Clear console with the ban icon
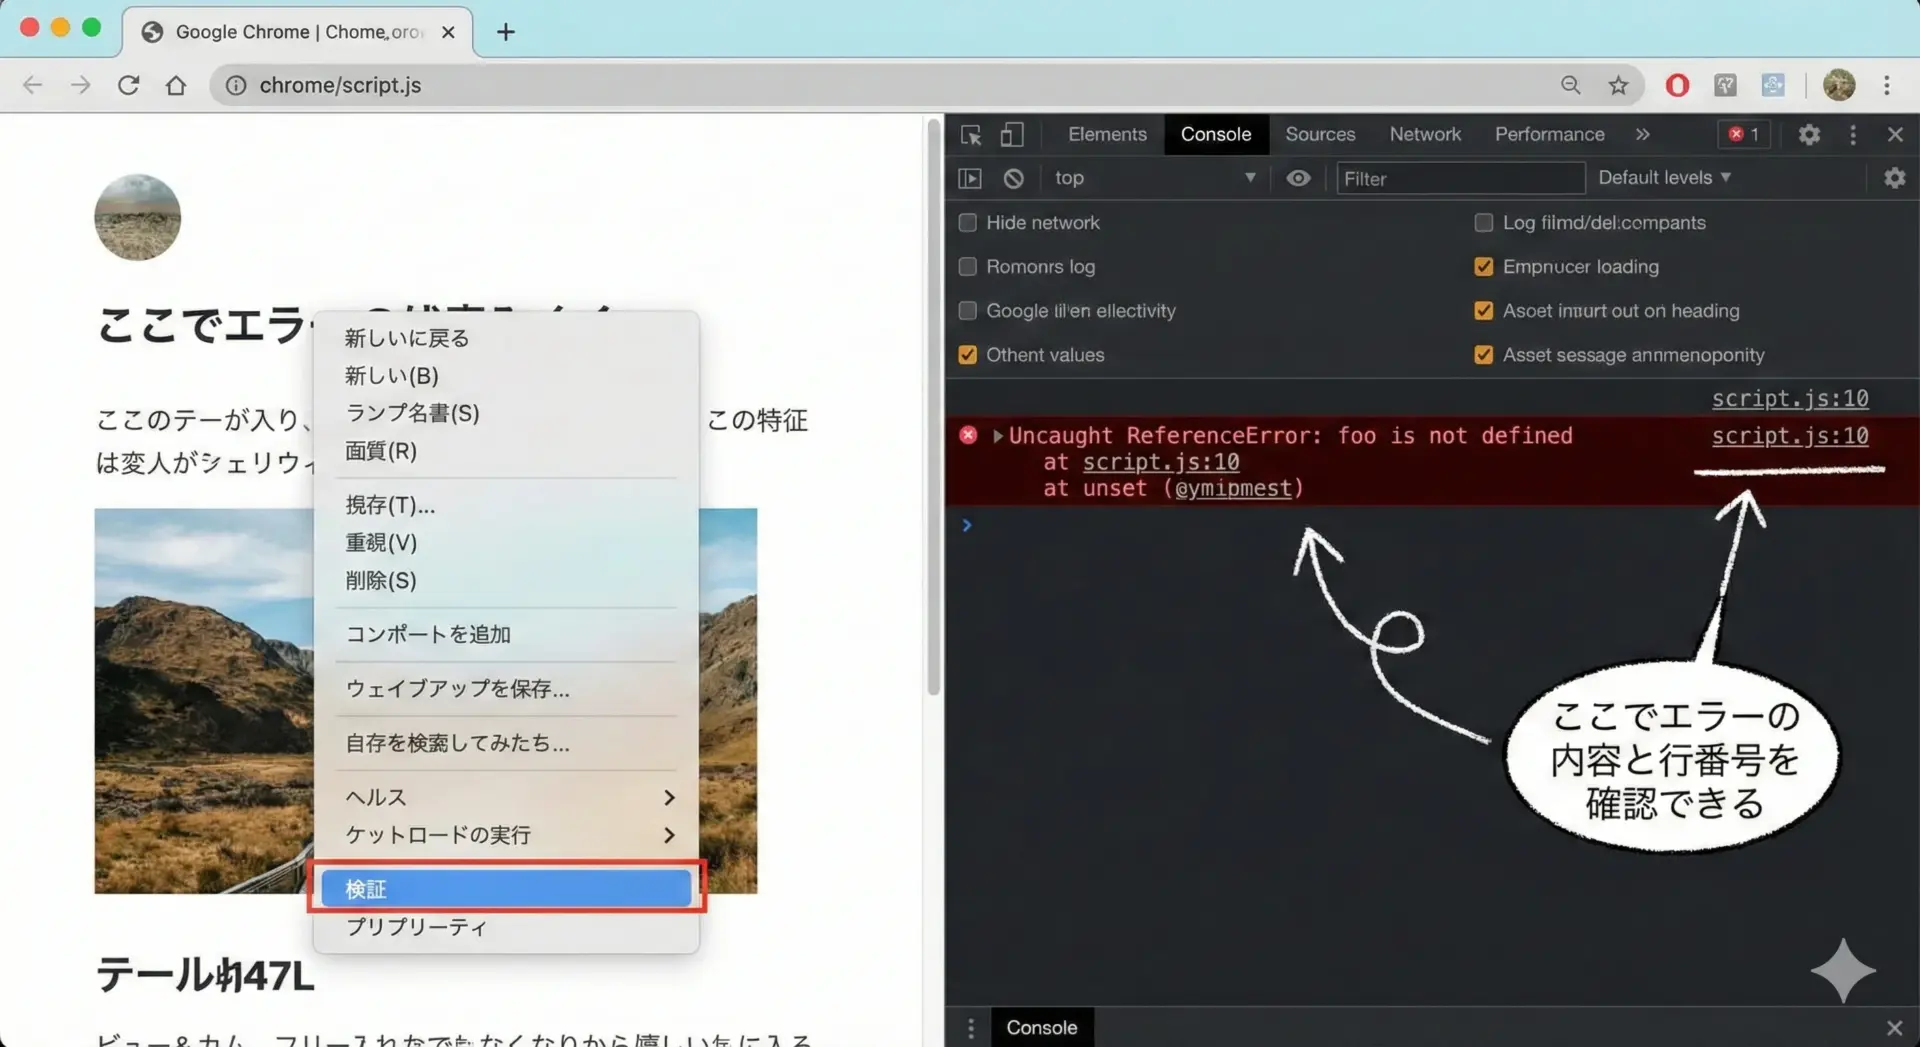Image resolution: width=1920 pixels, height=1047 pixels. pos(1013,178)
